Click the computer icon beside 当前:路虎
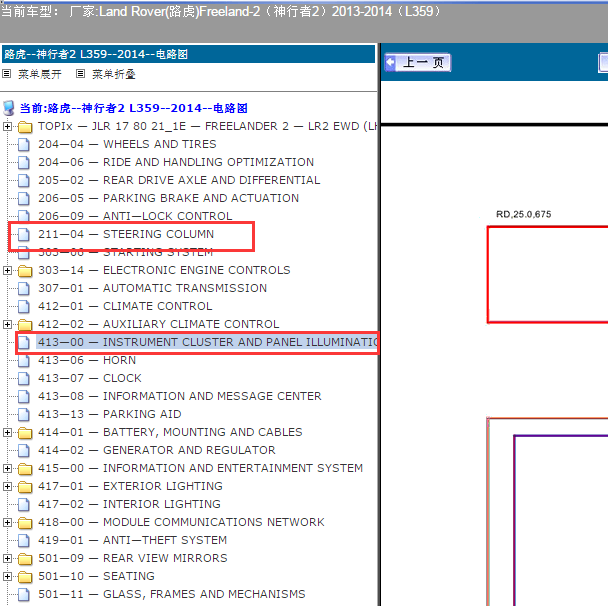The height and width of the screenshot is (606, 608). (9, 108)
